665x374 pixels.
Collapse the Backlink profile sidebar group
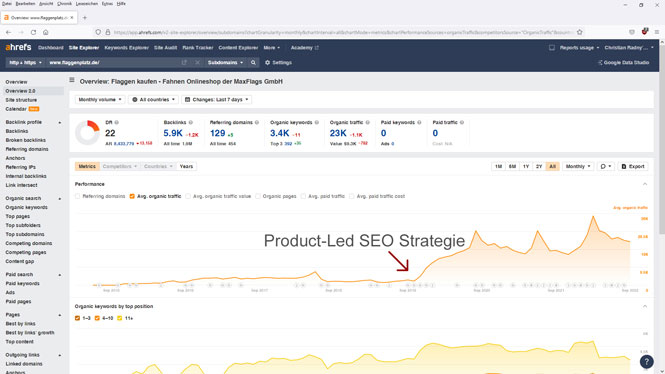pos(59,123)
